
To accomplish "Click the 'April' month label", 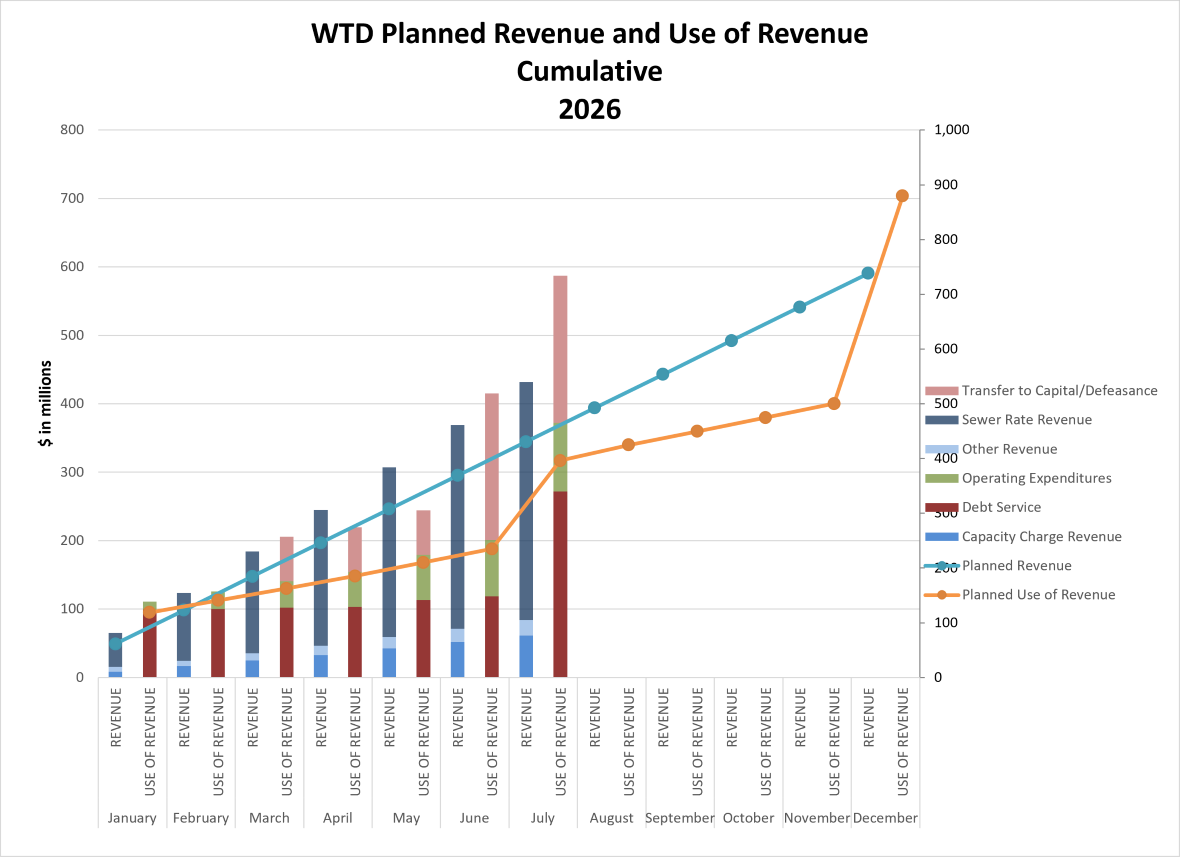I will click(x=337, y=818).
